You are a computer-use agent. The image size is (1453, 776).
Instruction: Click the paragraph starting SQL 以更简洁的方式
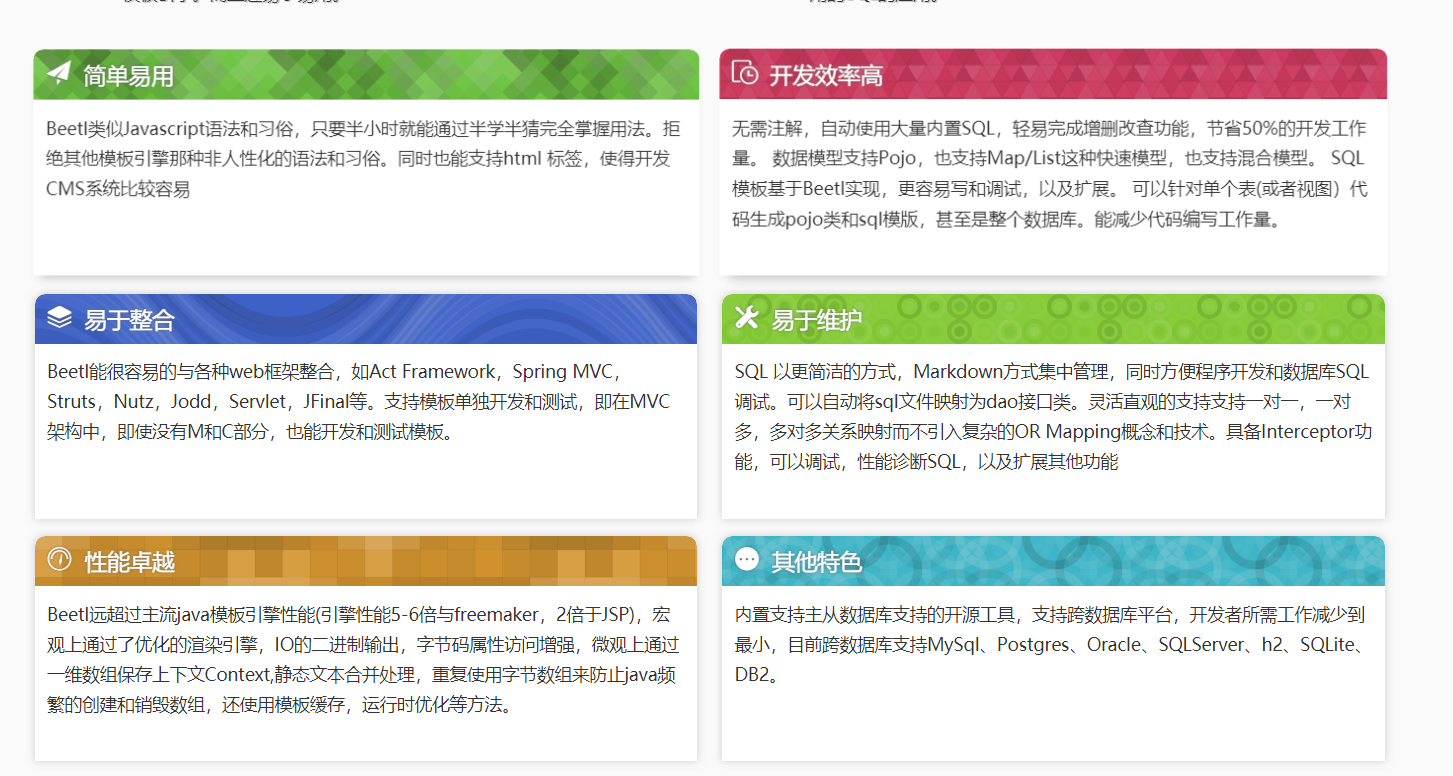click(1053, 416)
